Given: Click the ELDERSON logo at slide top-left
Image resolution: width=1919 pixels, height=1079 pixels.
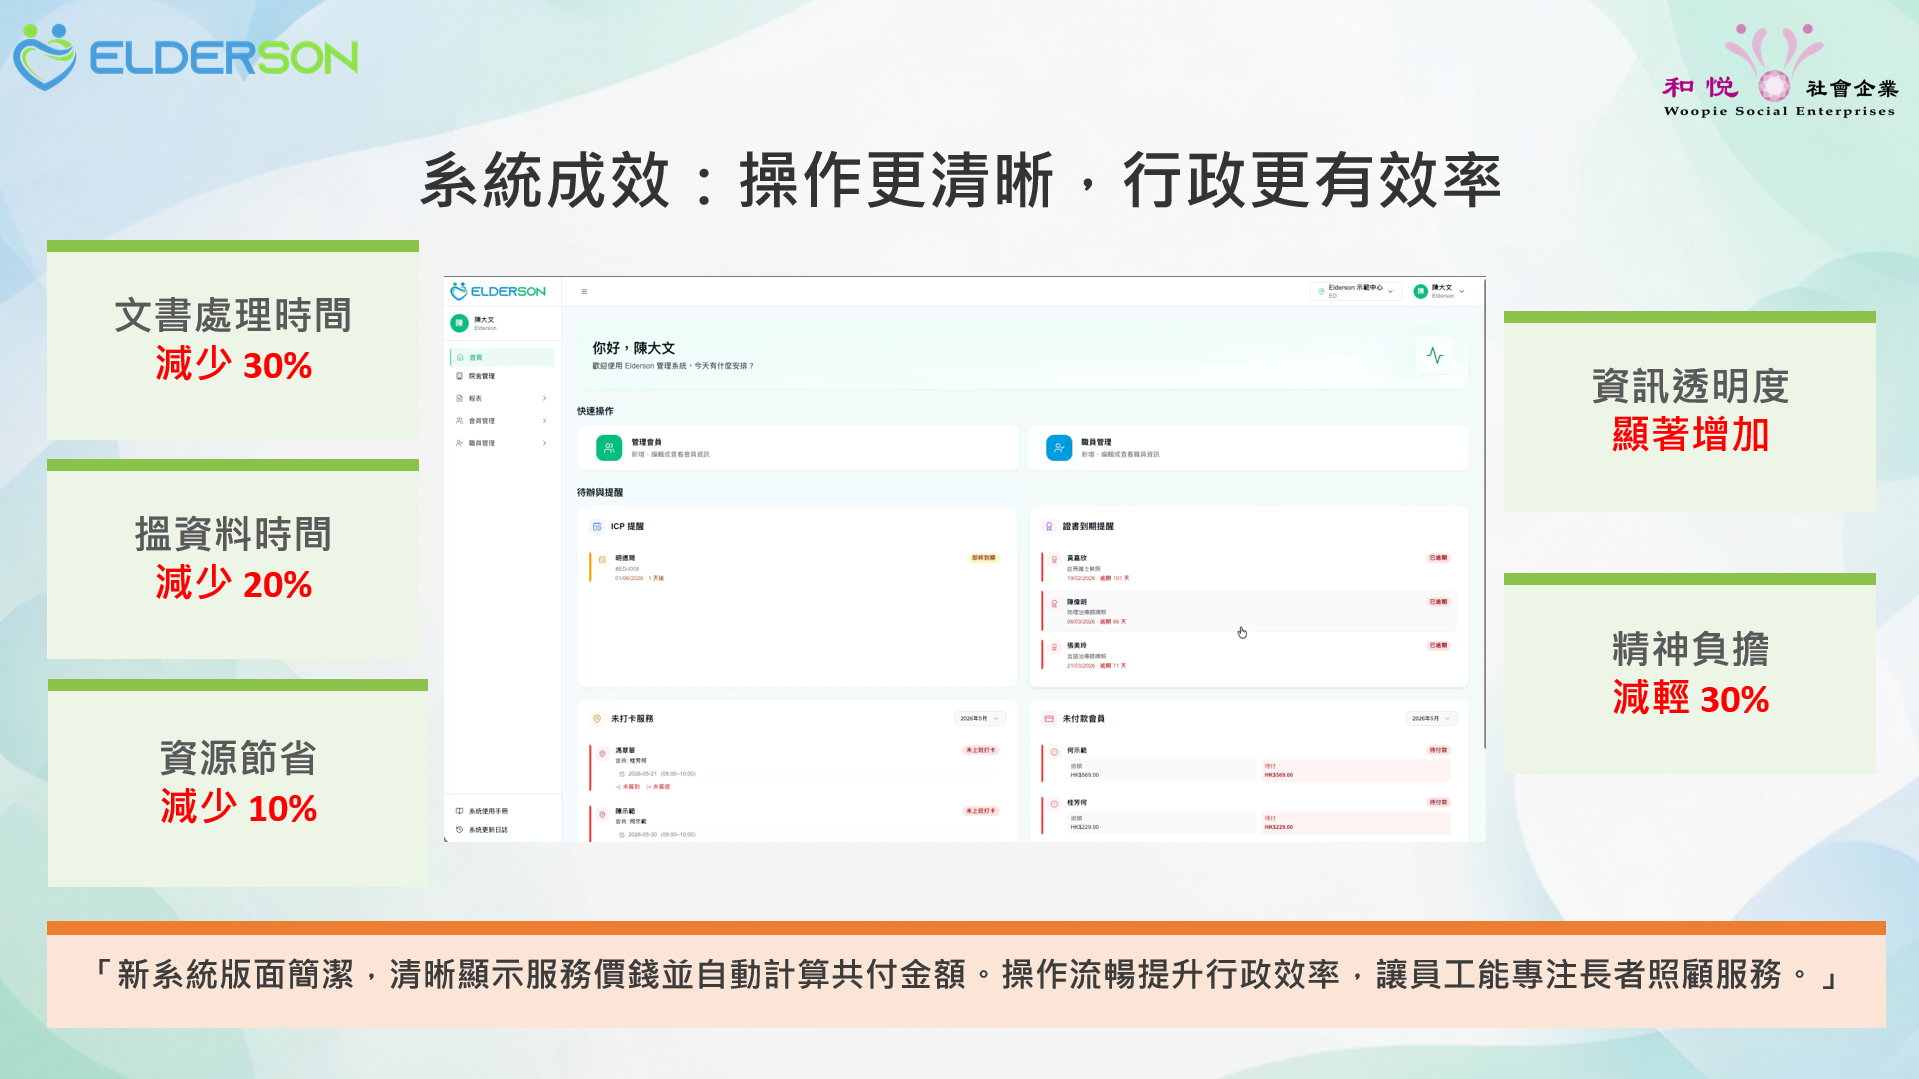Looking at the screenshot, I should click(186, 57).
